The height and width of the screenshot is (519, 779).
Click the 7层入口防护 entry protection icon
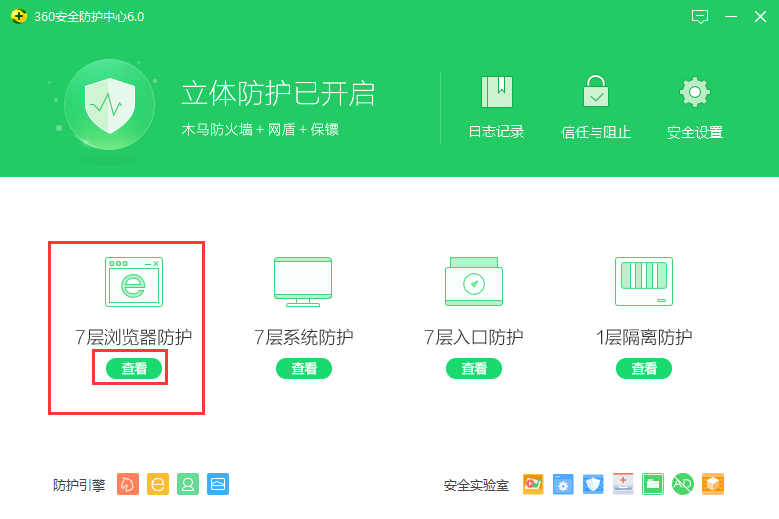tap(474, 281)
